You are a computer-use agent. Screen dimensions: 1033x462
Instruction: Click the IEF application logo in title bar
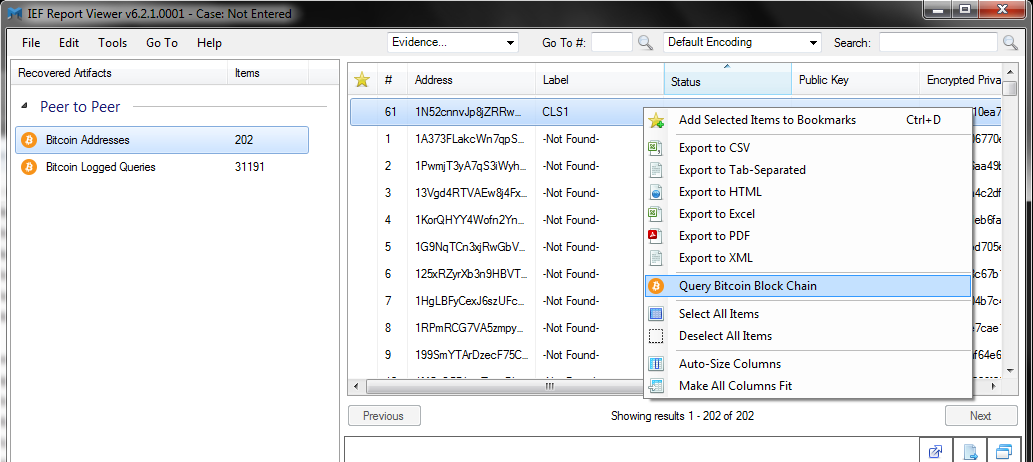coord(14,13)
